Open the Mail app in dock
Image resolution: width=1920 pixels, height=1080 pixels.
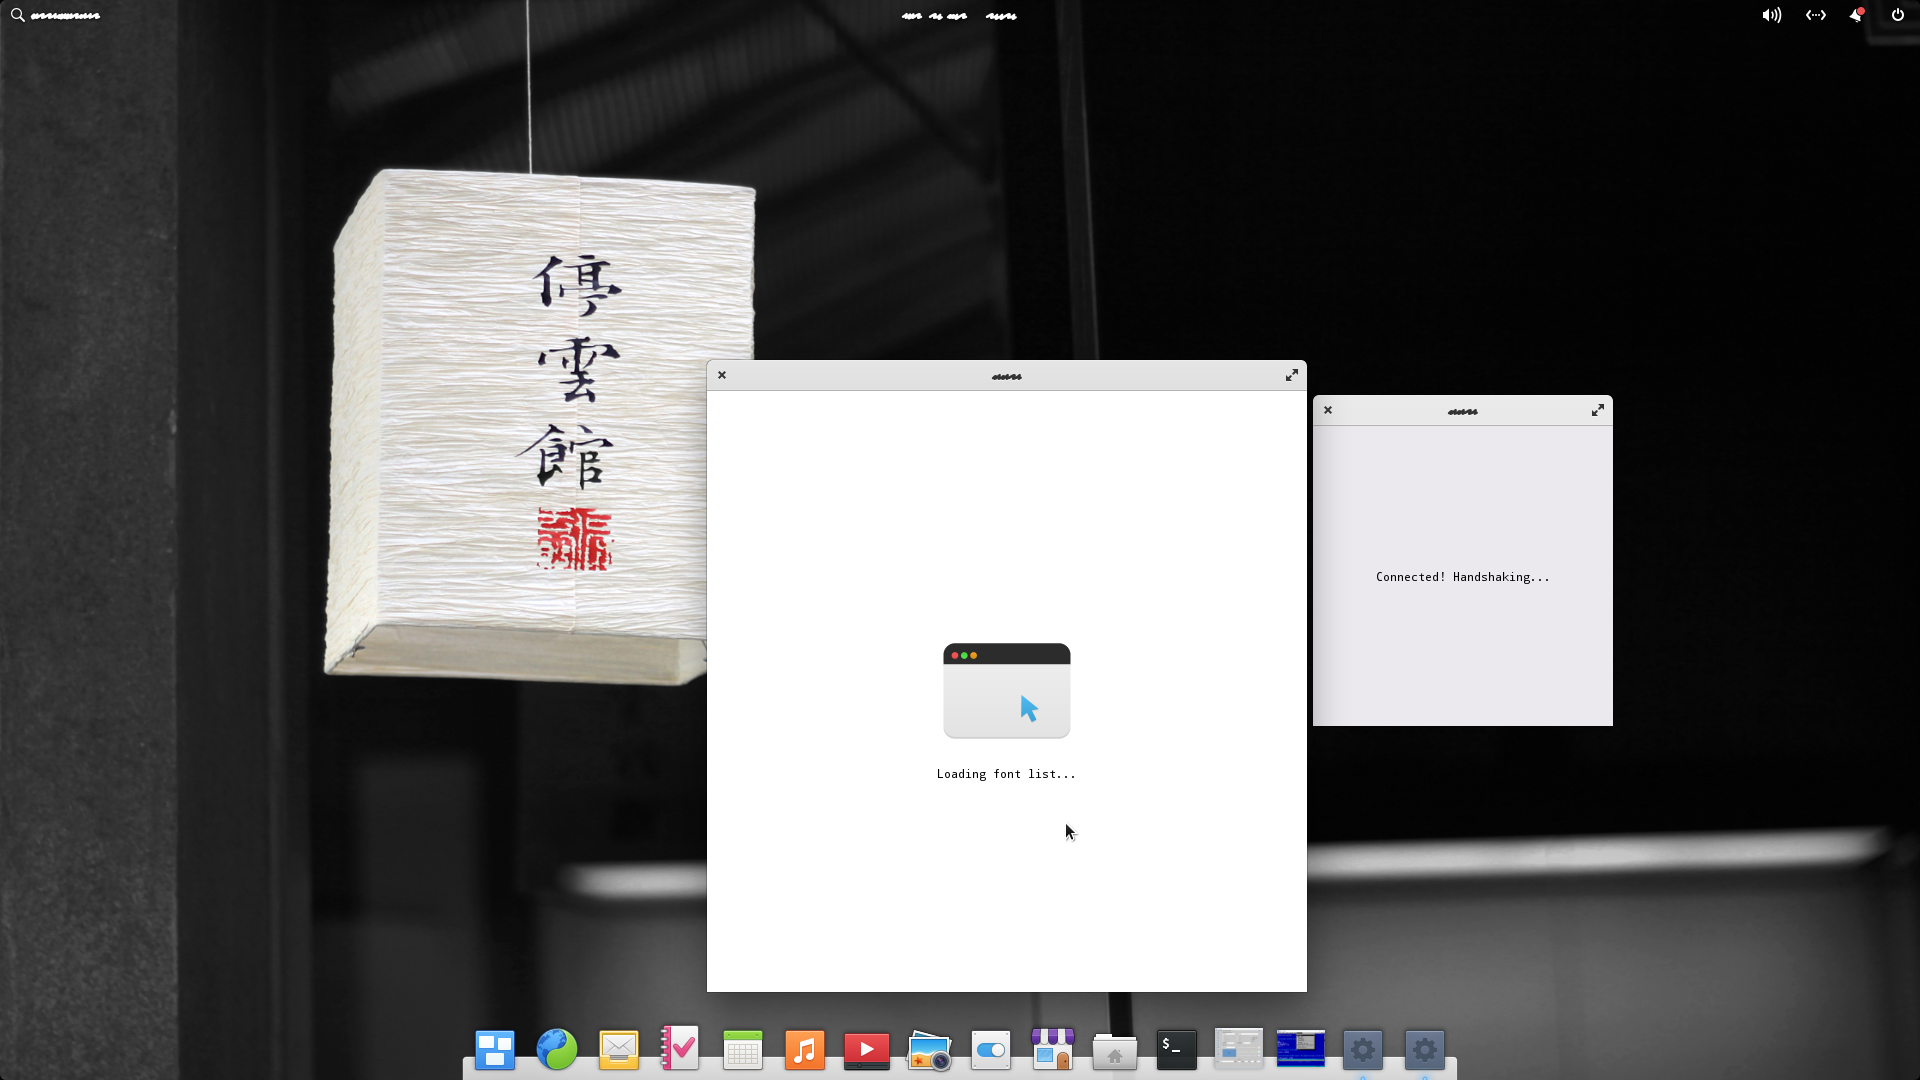pos(619,1050)
